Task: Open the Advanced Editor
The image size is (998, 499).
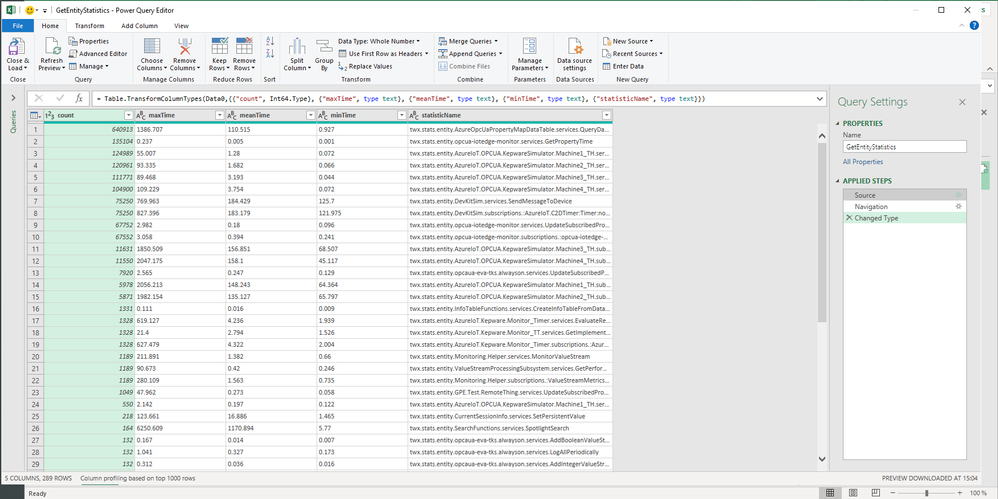Action: 98,54
